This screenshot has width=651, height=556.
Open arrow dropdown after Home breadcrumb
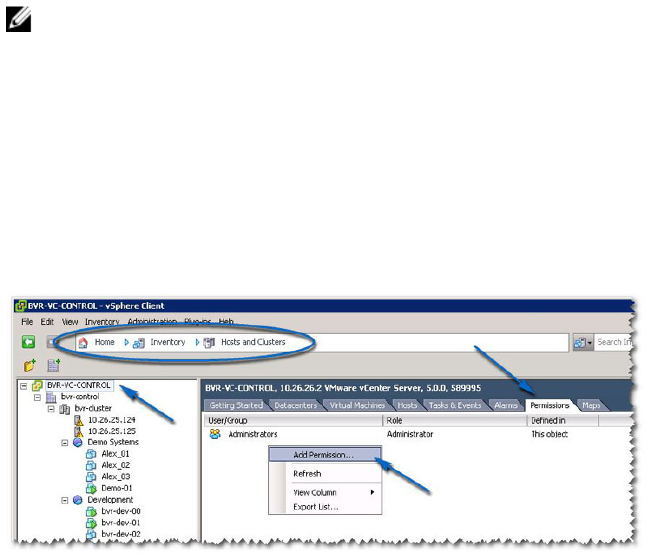point(127,343)
